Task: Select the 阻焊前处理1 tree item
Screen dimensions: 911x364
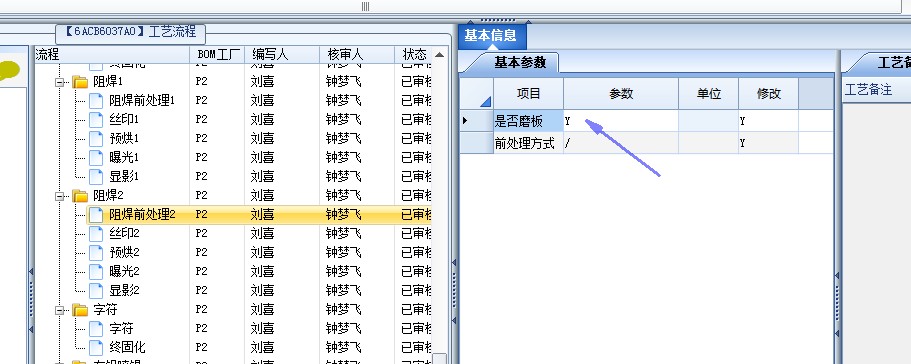Action: [142, 101]
